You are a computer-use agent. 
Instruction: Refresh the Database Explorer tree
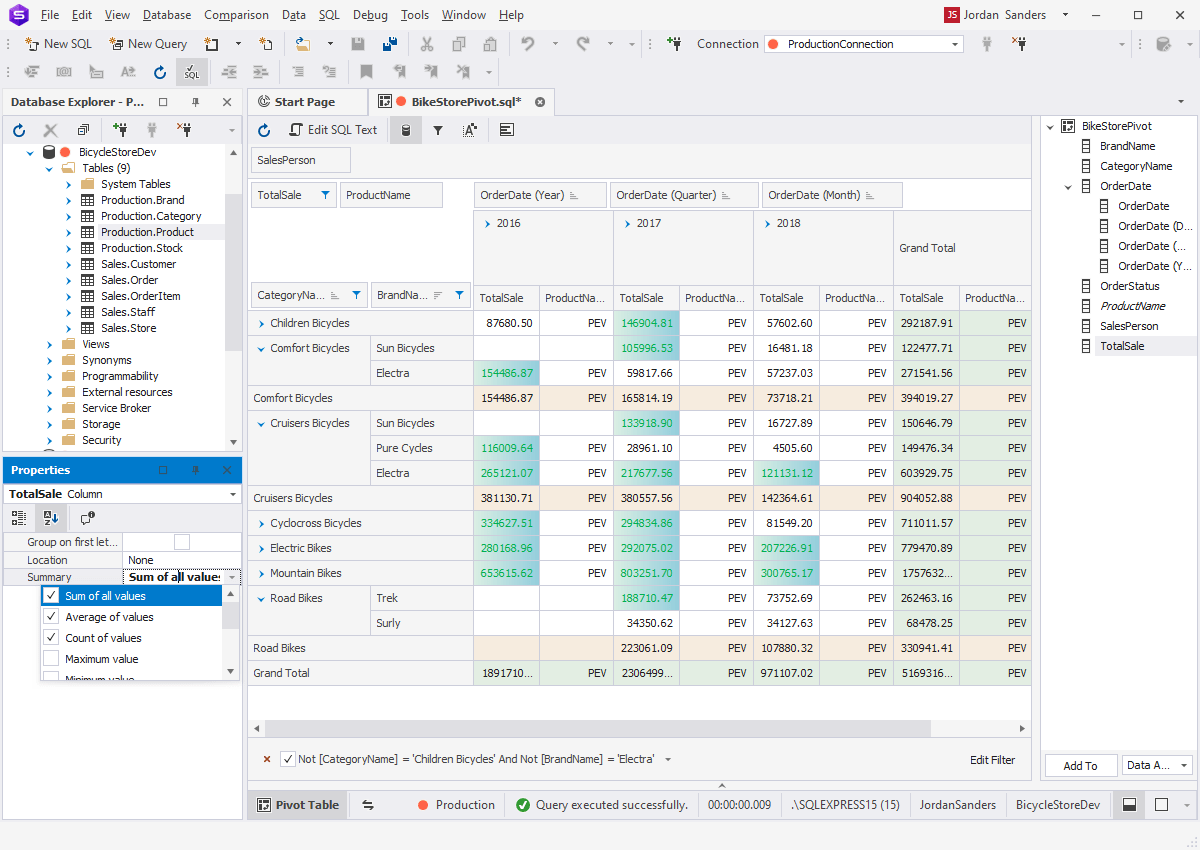click(x=18, y=130)
